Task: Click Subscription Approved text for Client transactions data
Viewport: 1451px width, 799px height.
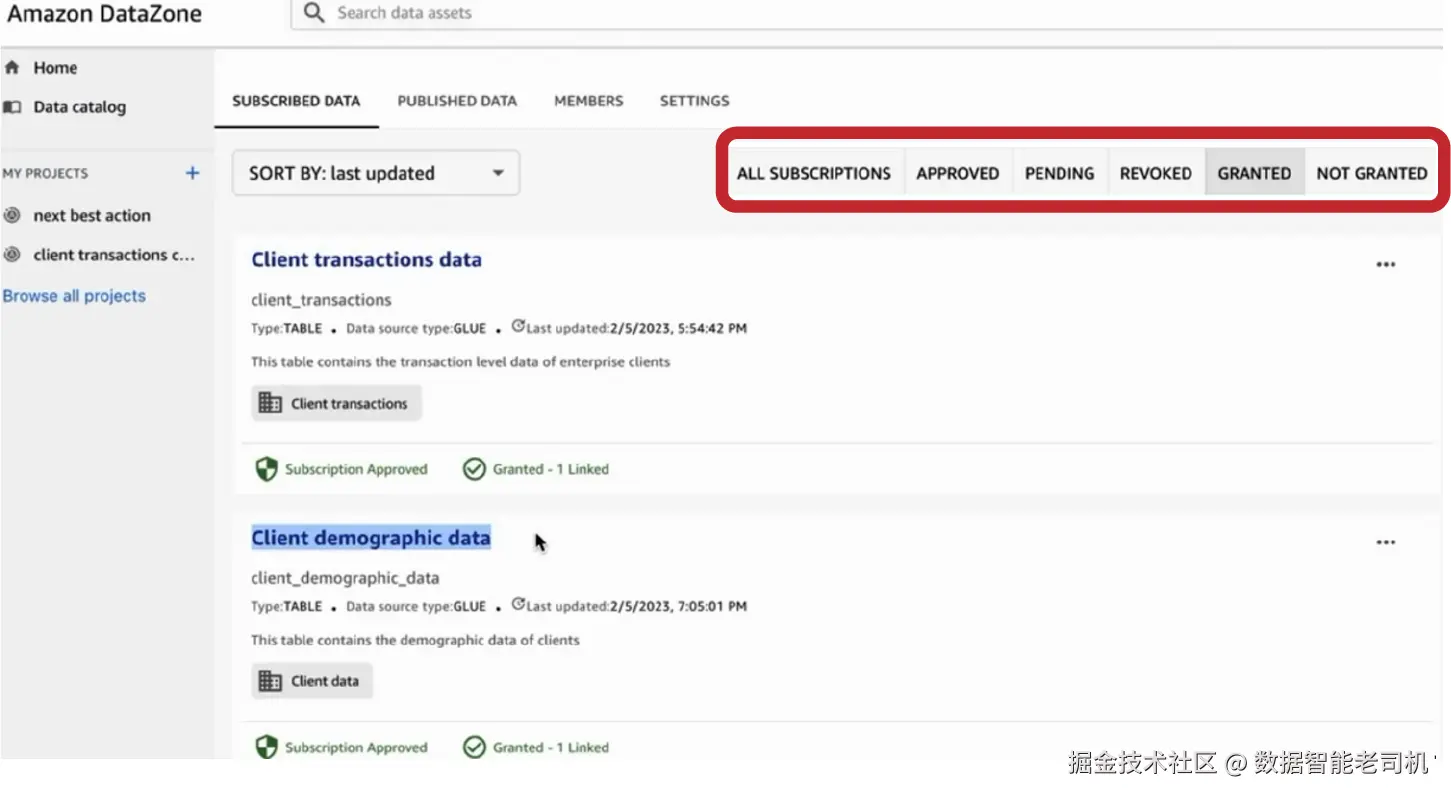Action: point(356,469)
